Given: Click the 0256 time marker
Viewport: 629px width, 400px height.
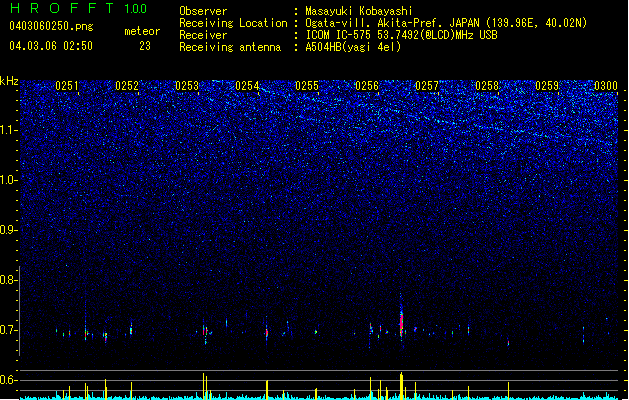Looking at the screenshot, I should tap(367, 86).
